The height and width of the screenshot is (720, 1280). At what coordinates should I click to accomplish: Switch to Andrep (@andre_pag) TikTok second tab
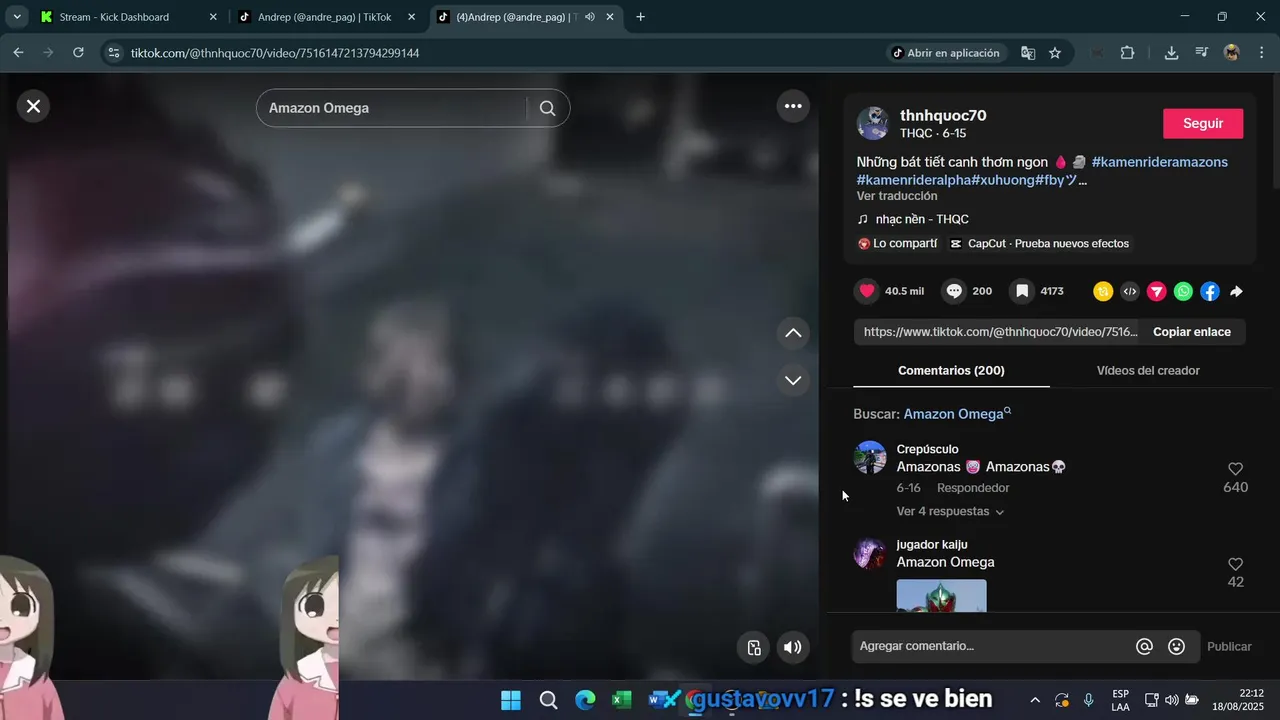coord(327,17)
